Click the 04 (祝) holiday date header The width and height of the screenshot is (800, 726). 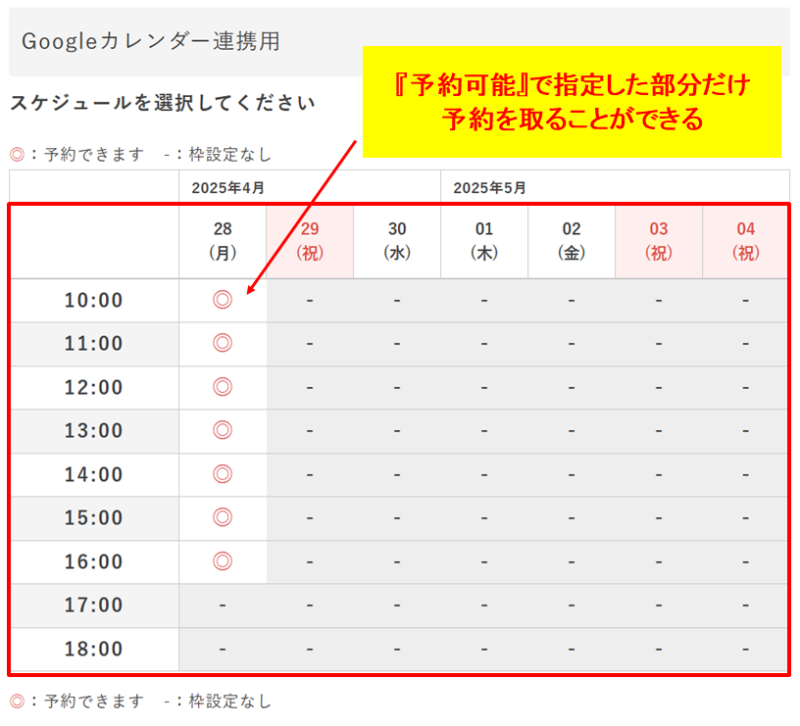[746, 241]
